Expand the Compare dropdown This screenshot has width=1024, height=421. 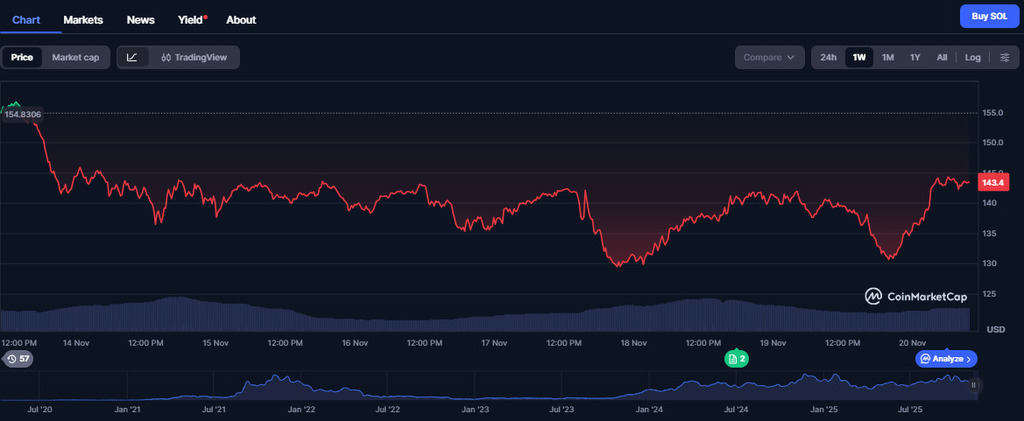pyautogui.click(x=769, y=57)
